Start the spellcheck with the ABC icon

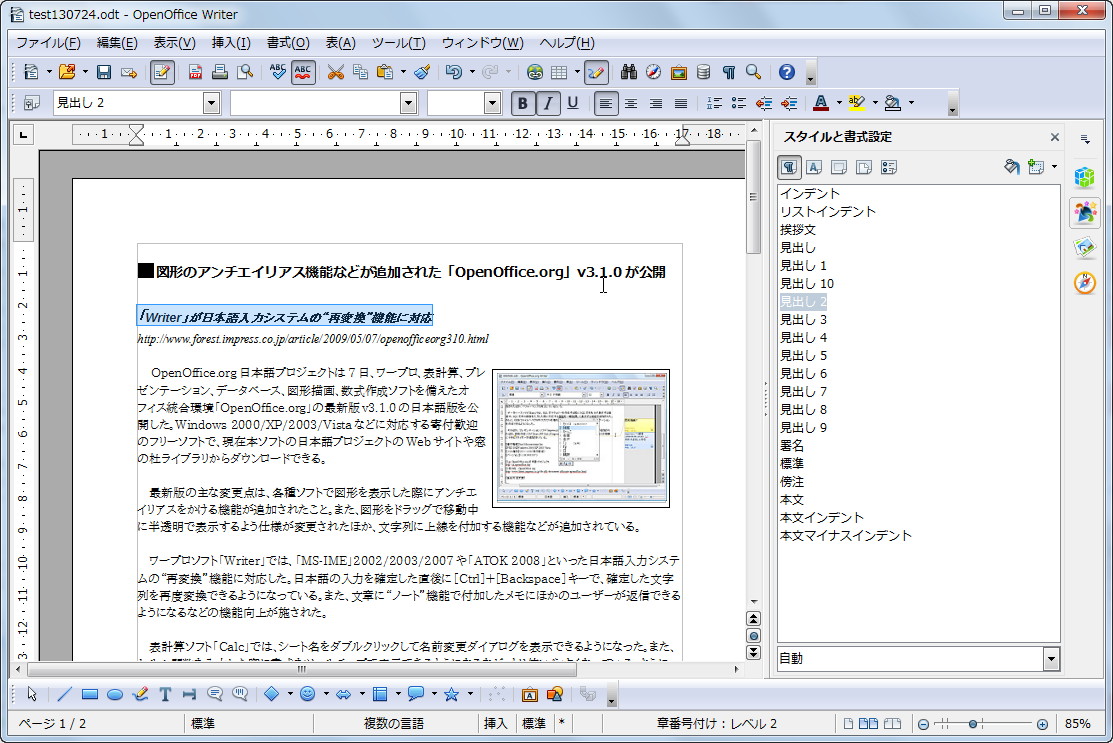click(277, 72)
